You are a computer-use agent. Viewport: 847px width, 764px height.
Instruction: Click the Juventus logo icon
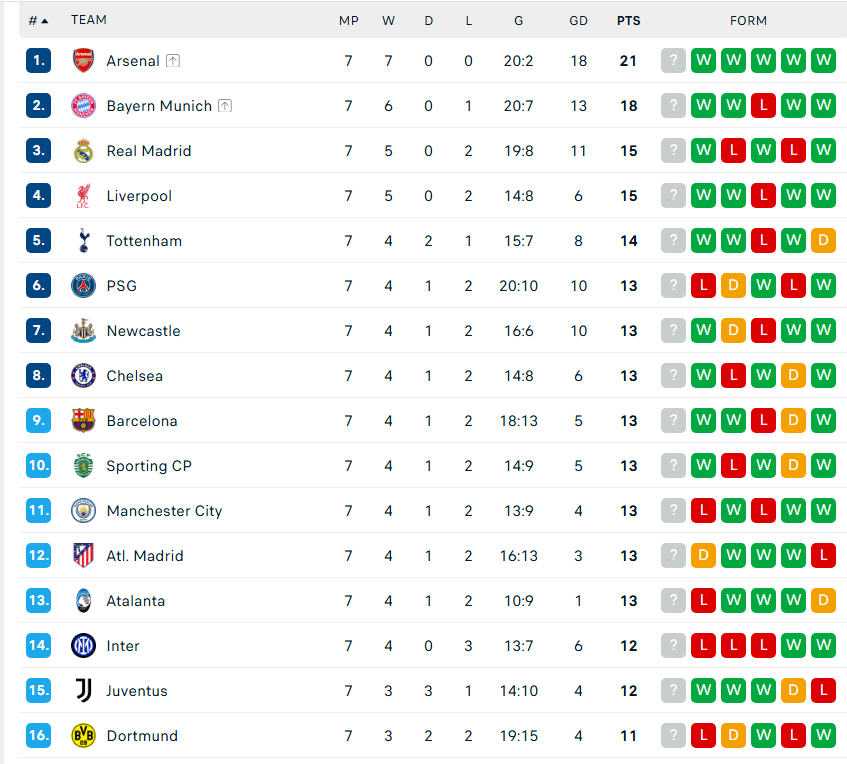[x=83, y=691]
